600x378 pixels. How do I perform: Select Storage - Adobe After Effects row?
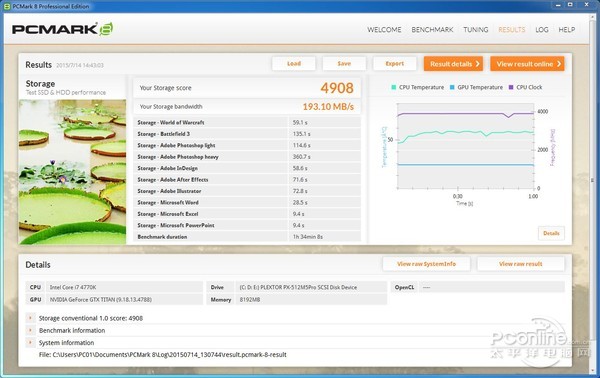tap(247, 180)
